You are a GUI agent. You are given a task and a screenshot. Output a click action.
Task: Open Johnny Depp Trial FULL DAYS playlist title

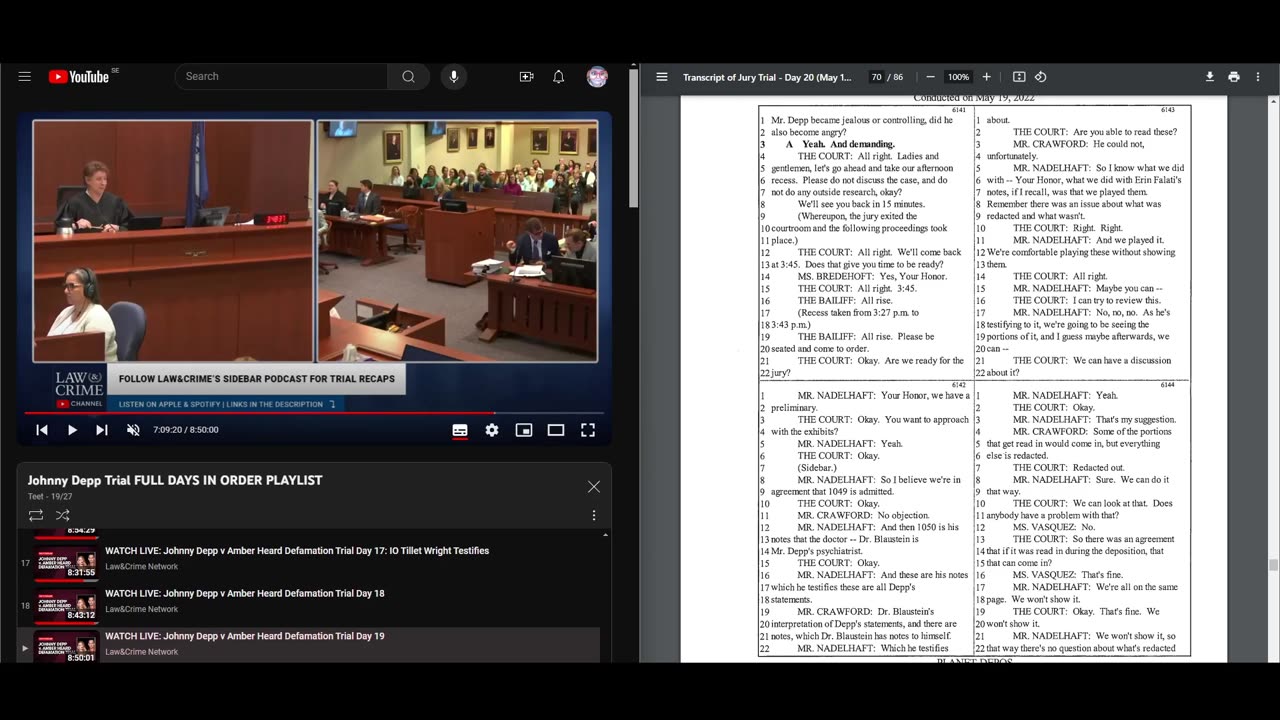(x=175, y=480)
